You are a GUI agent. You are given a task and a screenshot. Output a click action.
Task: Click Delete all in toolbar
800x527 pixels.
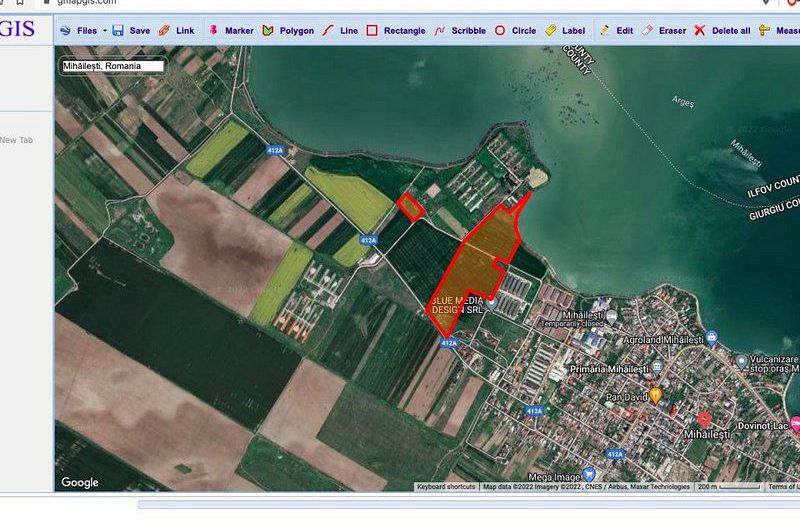tap(722, 31)
